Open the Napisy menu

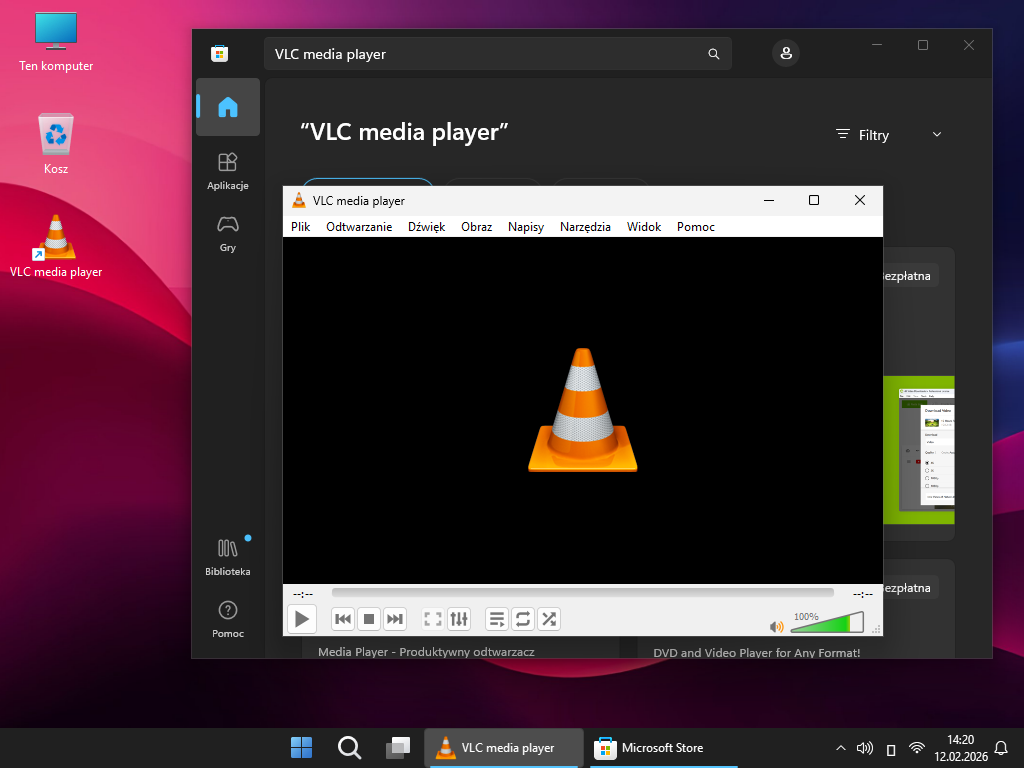(526, 227)
